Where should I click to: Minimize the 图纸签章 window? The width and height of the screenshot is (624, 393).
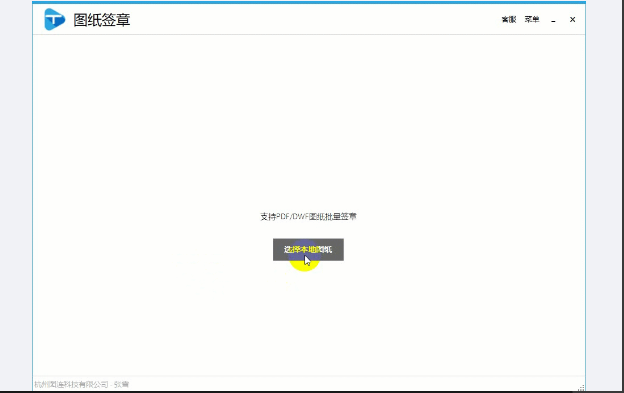coord(553,19)
